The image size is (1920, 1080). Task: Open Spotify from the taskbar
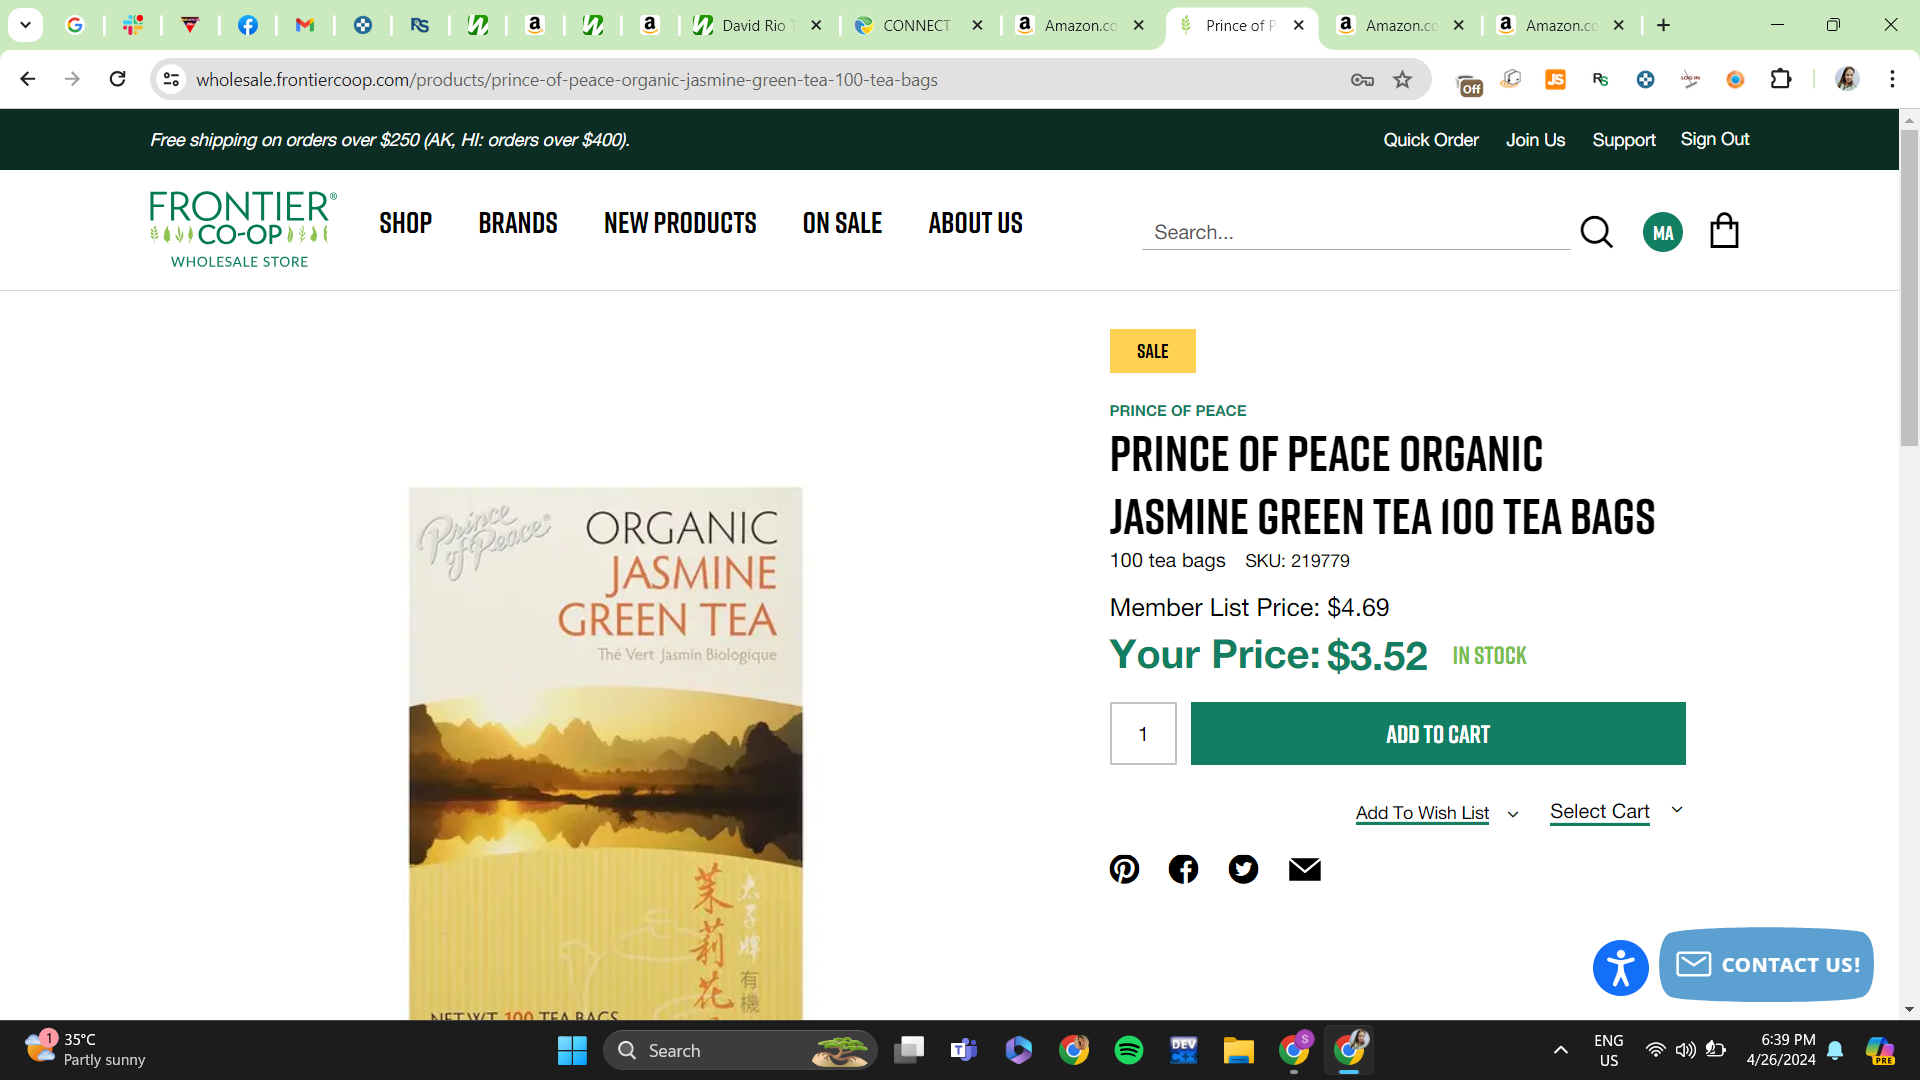pyautogui.click(x=1129, y=1050)
